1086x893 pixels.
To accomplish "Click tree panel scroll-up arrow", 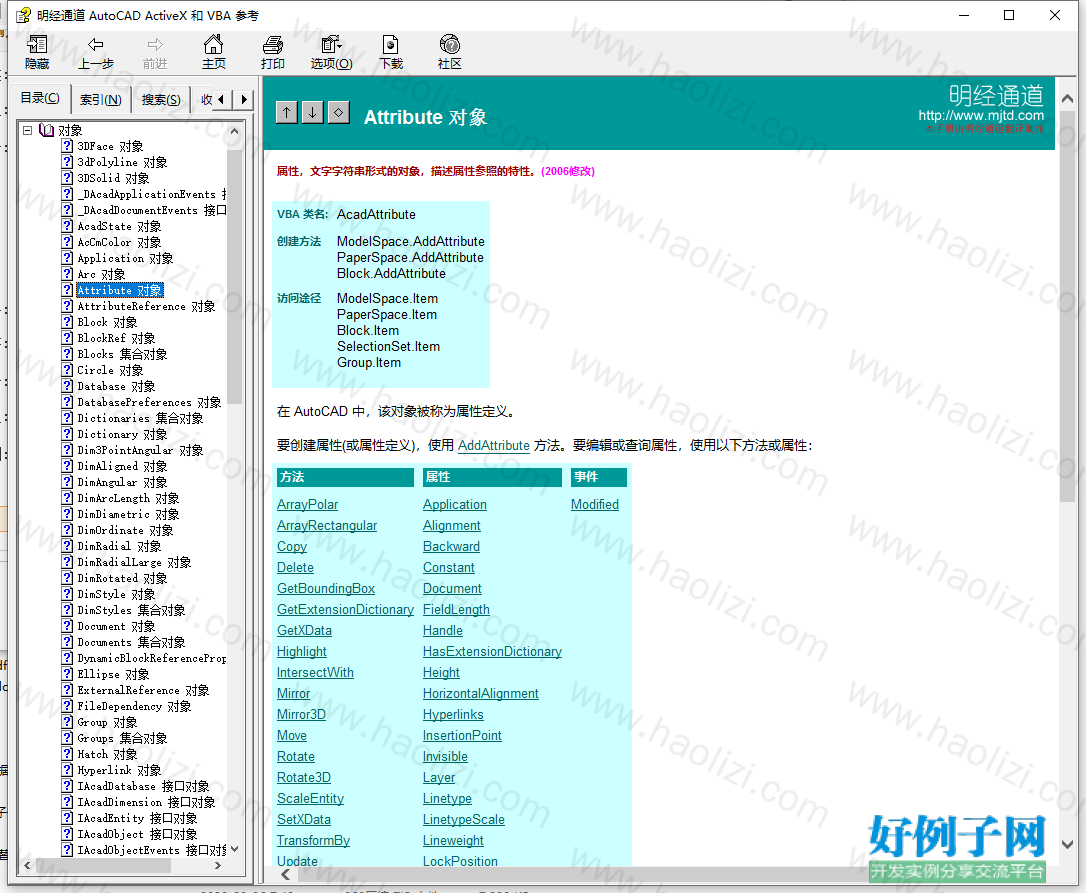I will (x=234, y=130).
